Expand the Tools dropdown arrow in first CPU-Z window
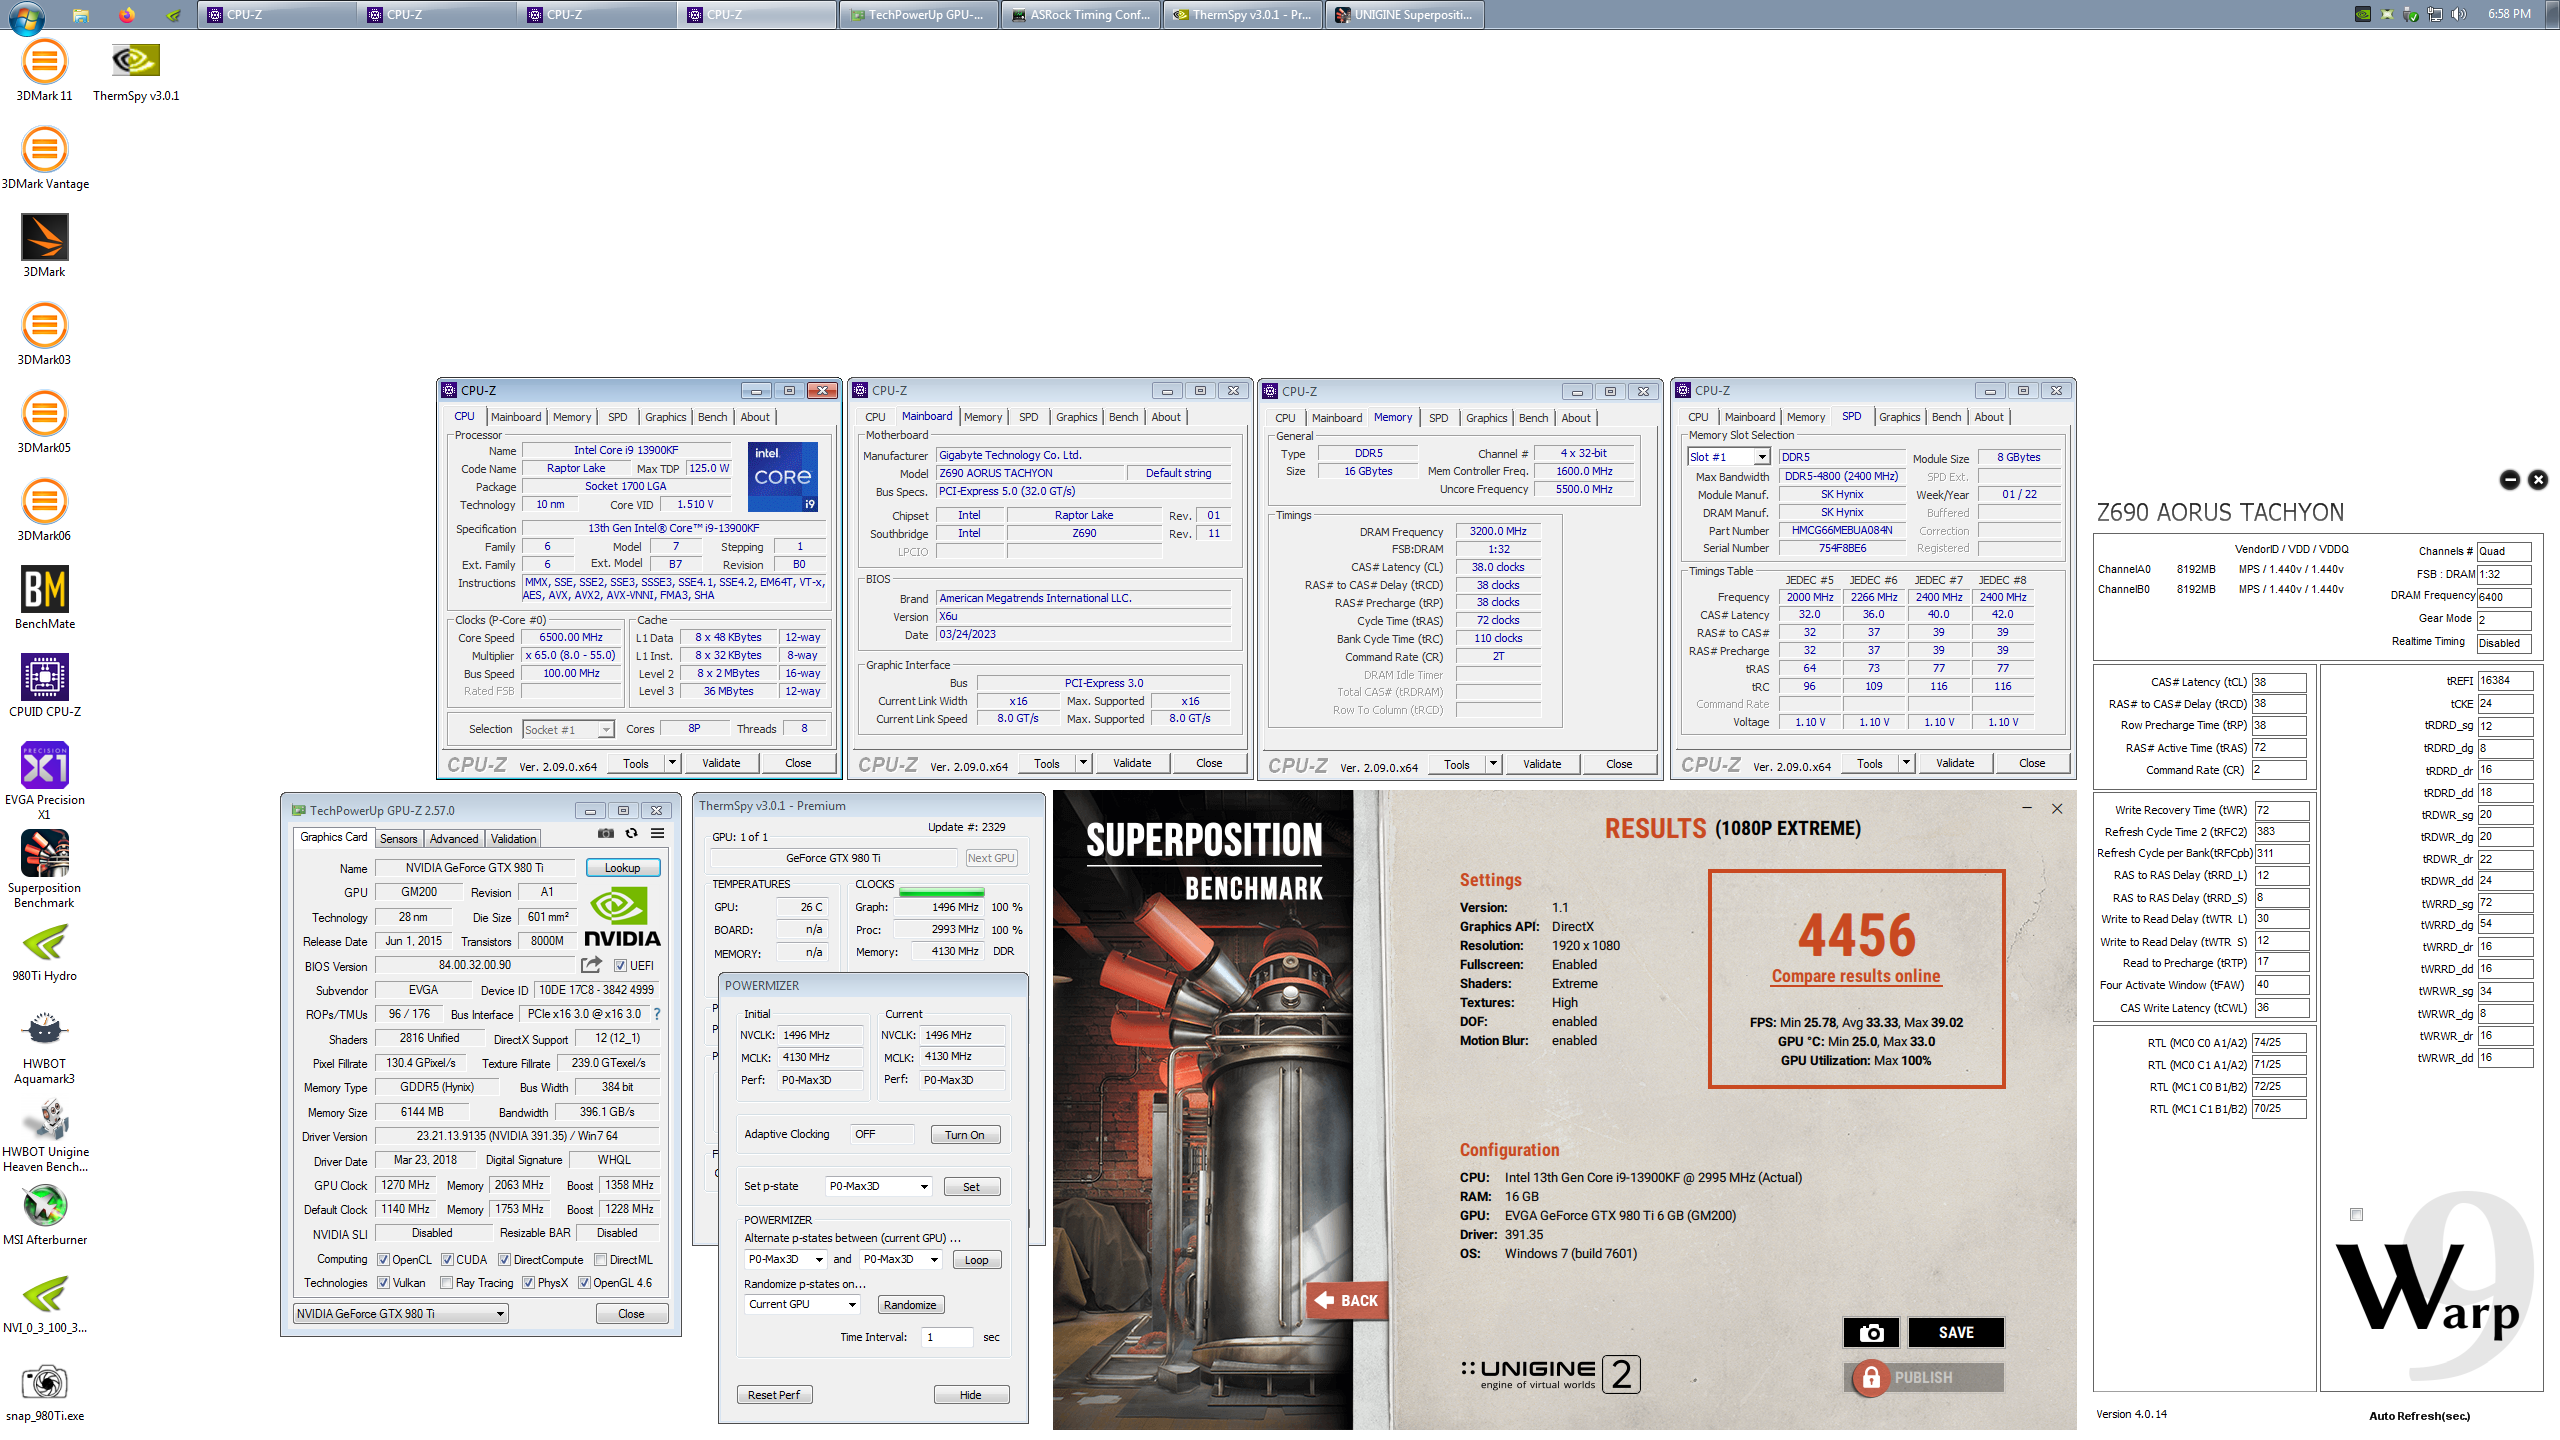This screenshot has width=2560, height=1440. (672, 763)
